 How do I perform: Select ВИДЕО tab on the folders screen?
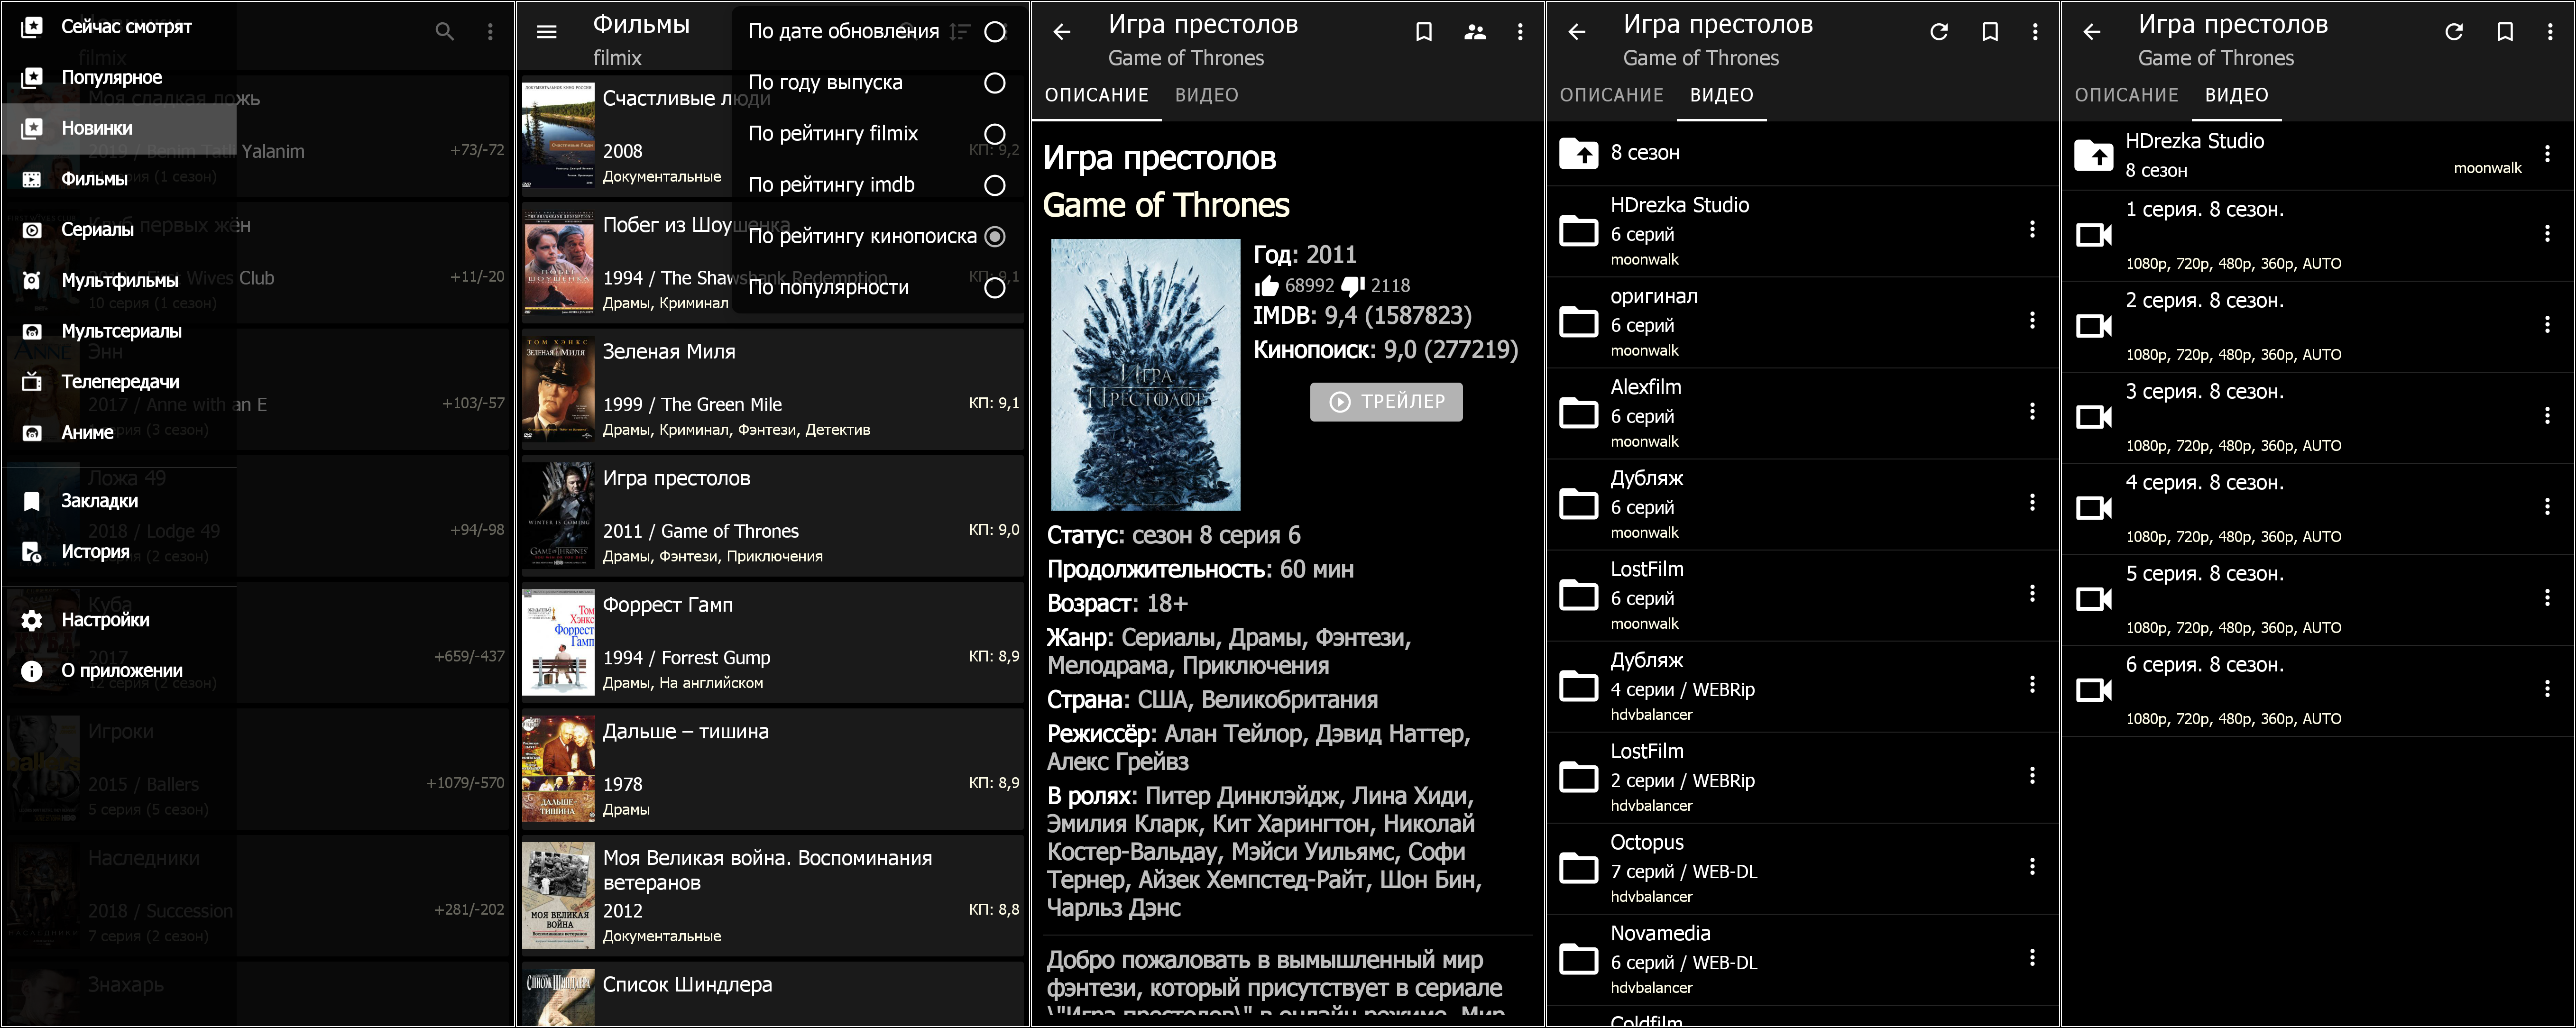click(x=1722, y=96)
